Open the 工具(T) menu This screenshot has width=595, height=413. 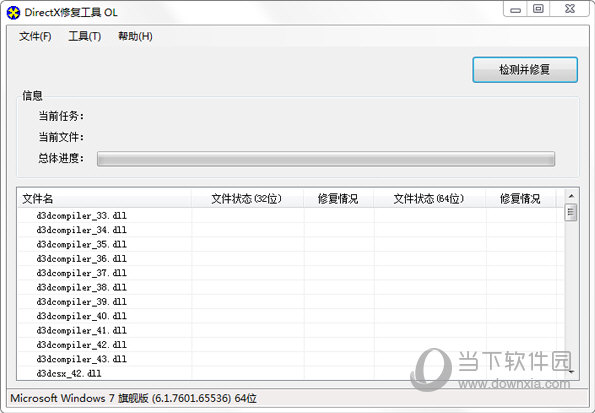(x=85, y=36)
